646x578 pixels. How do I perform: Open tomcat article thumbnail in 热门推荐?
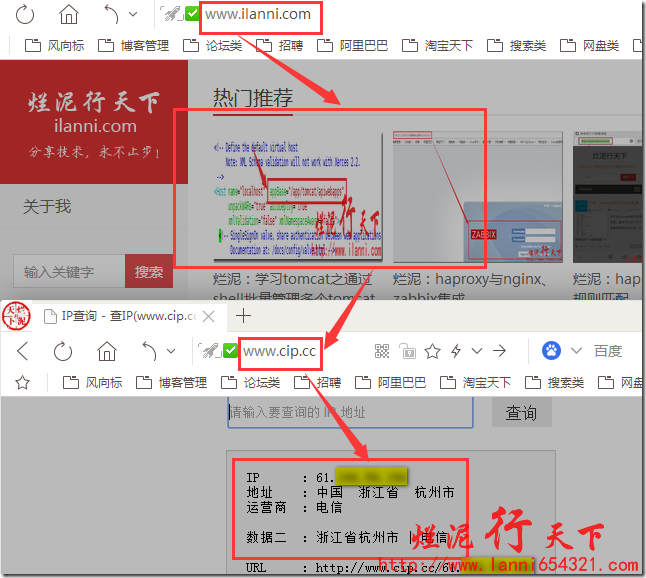tap(298, 197)
